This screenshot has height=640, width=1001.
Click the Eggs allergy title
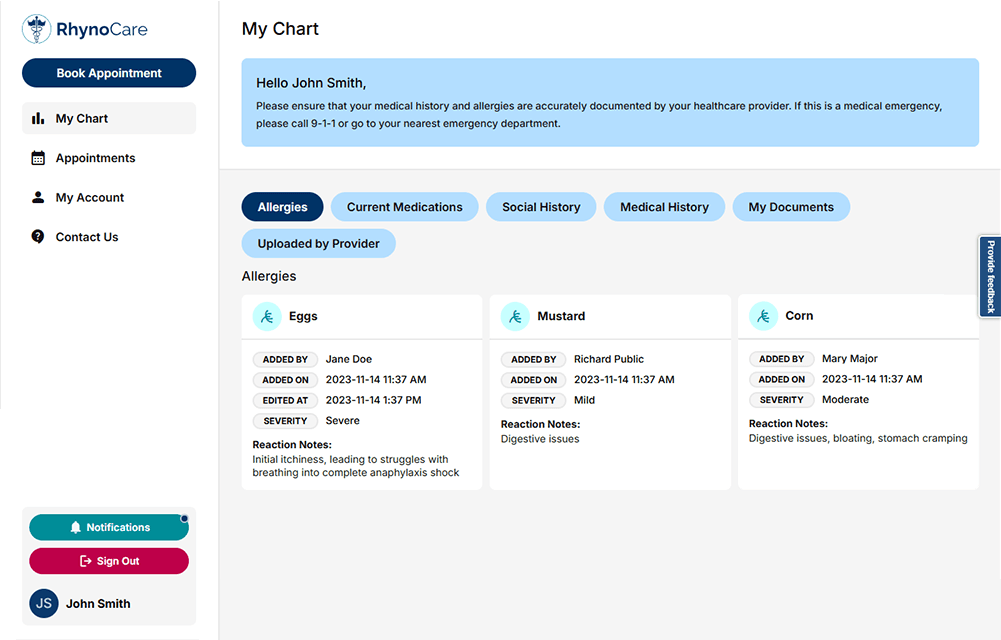303,316
